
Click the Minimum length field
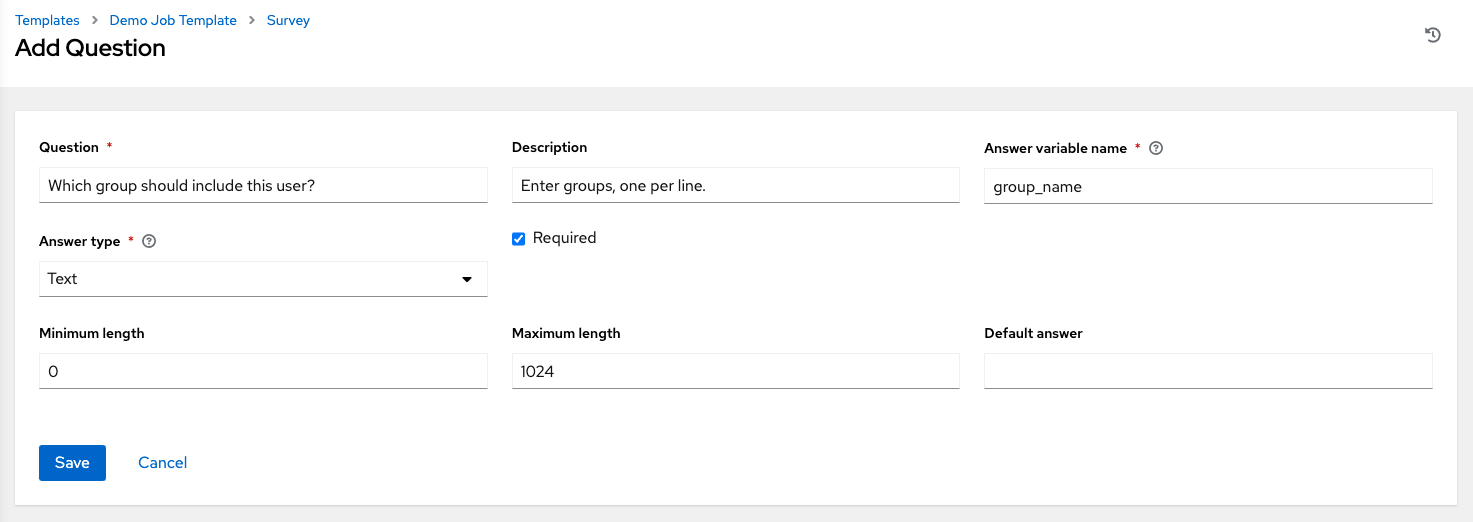point(263,371)
